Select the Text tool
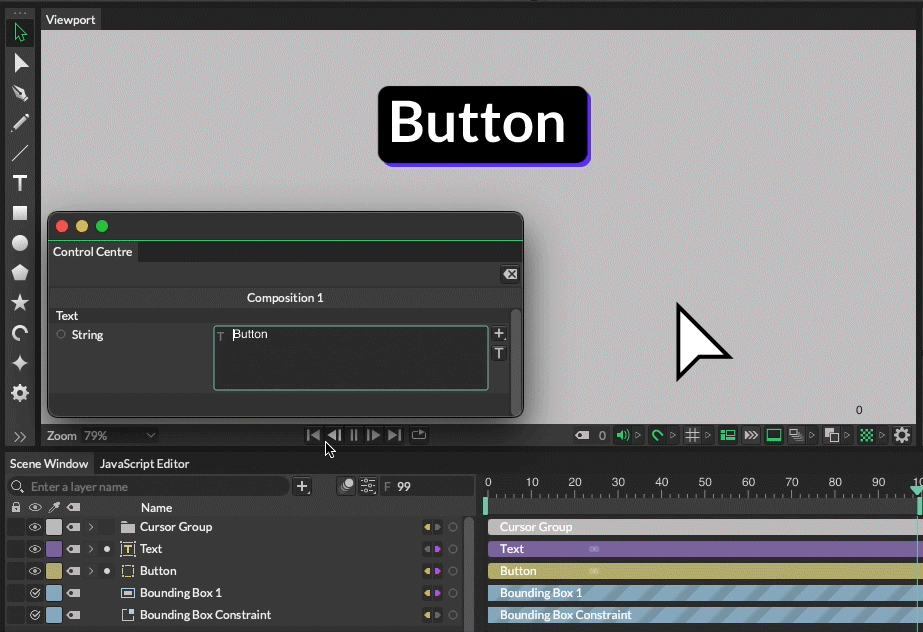This screenshot has height=632, width=923. pyautogui.click(x=20, y=183)
